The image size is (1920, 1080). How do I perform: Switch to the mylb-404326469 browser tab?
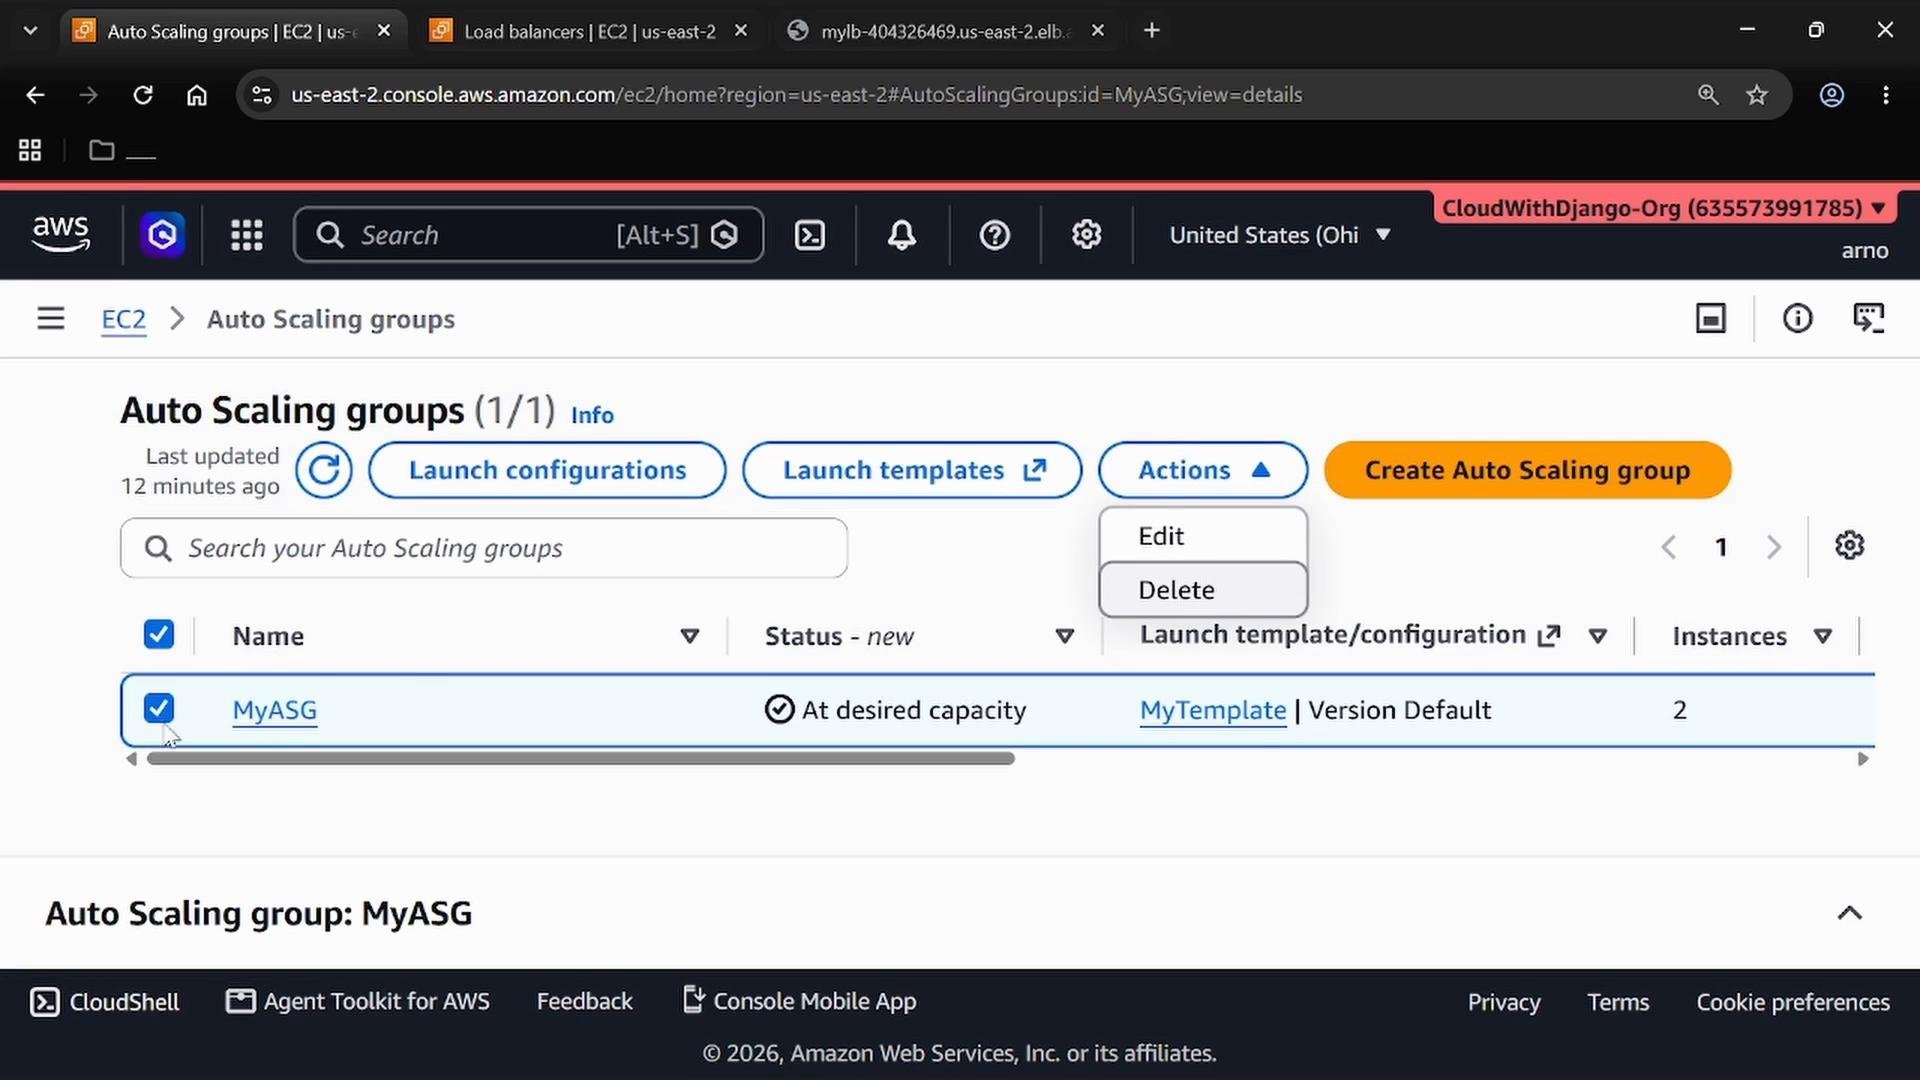point(945,31)
